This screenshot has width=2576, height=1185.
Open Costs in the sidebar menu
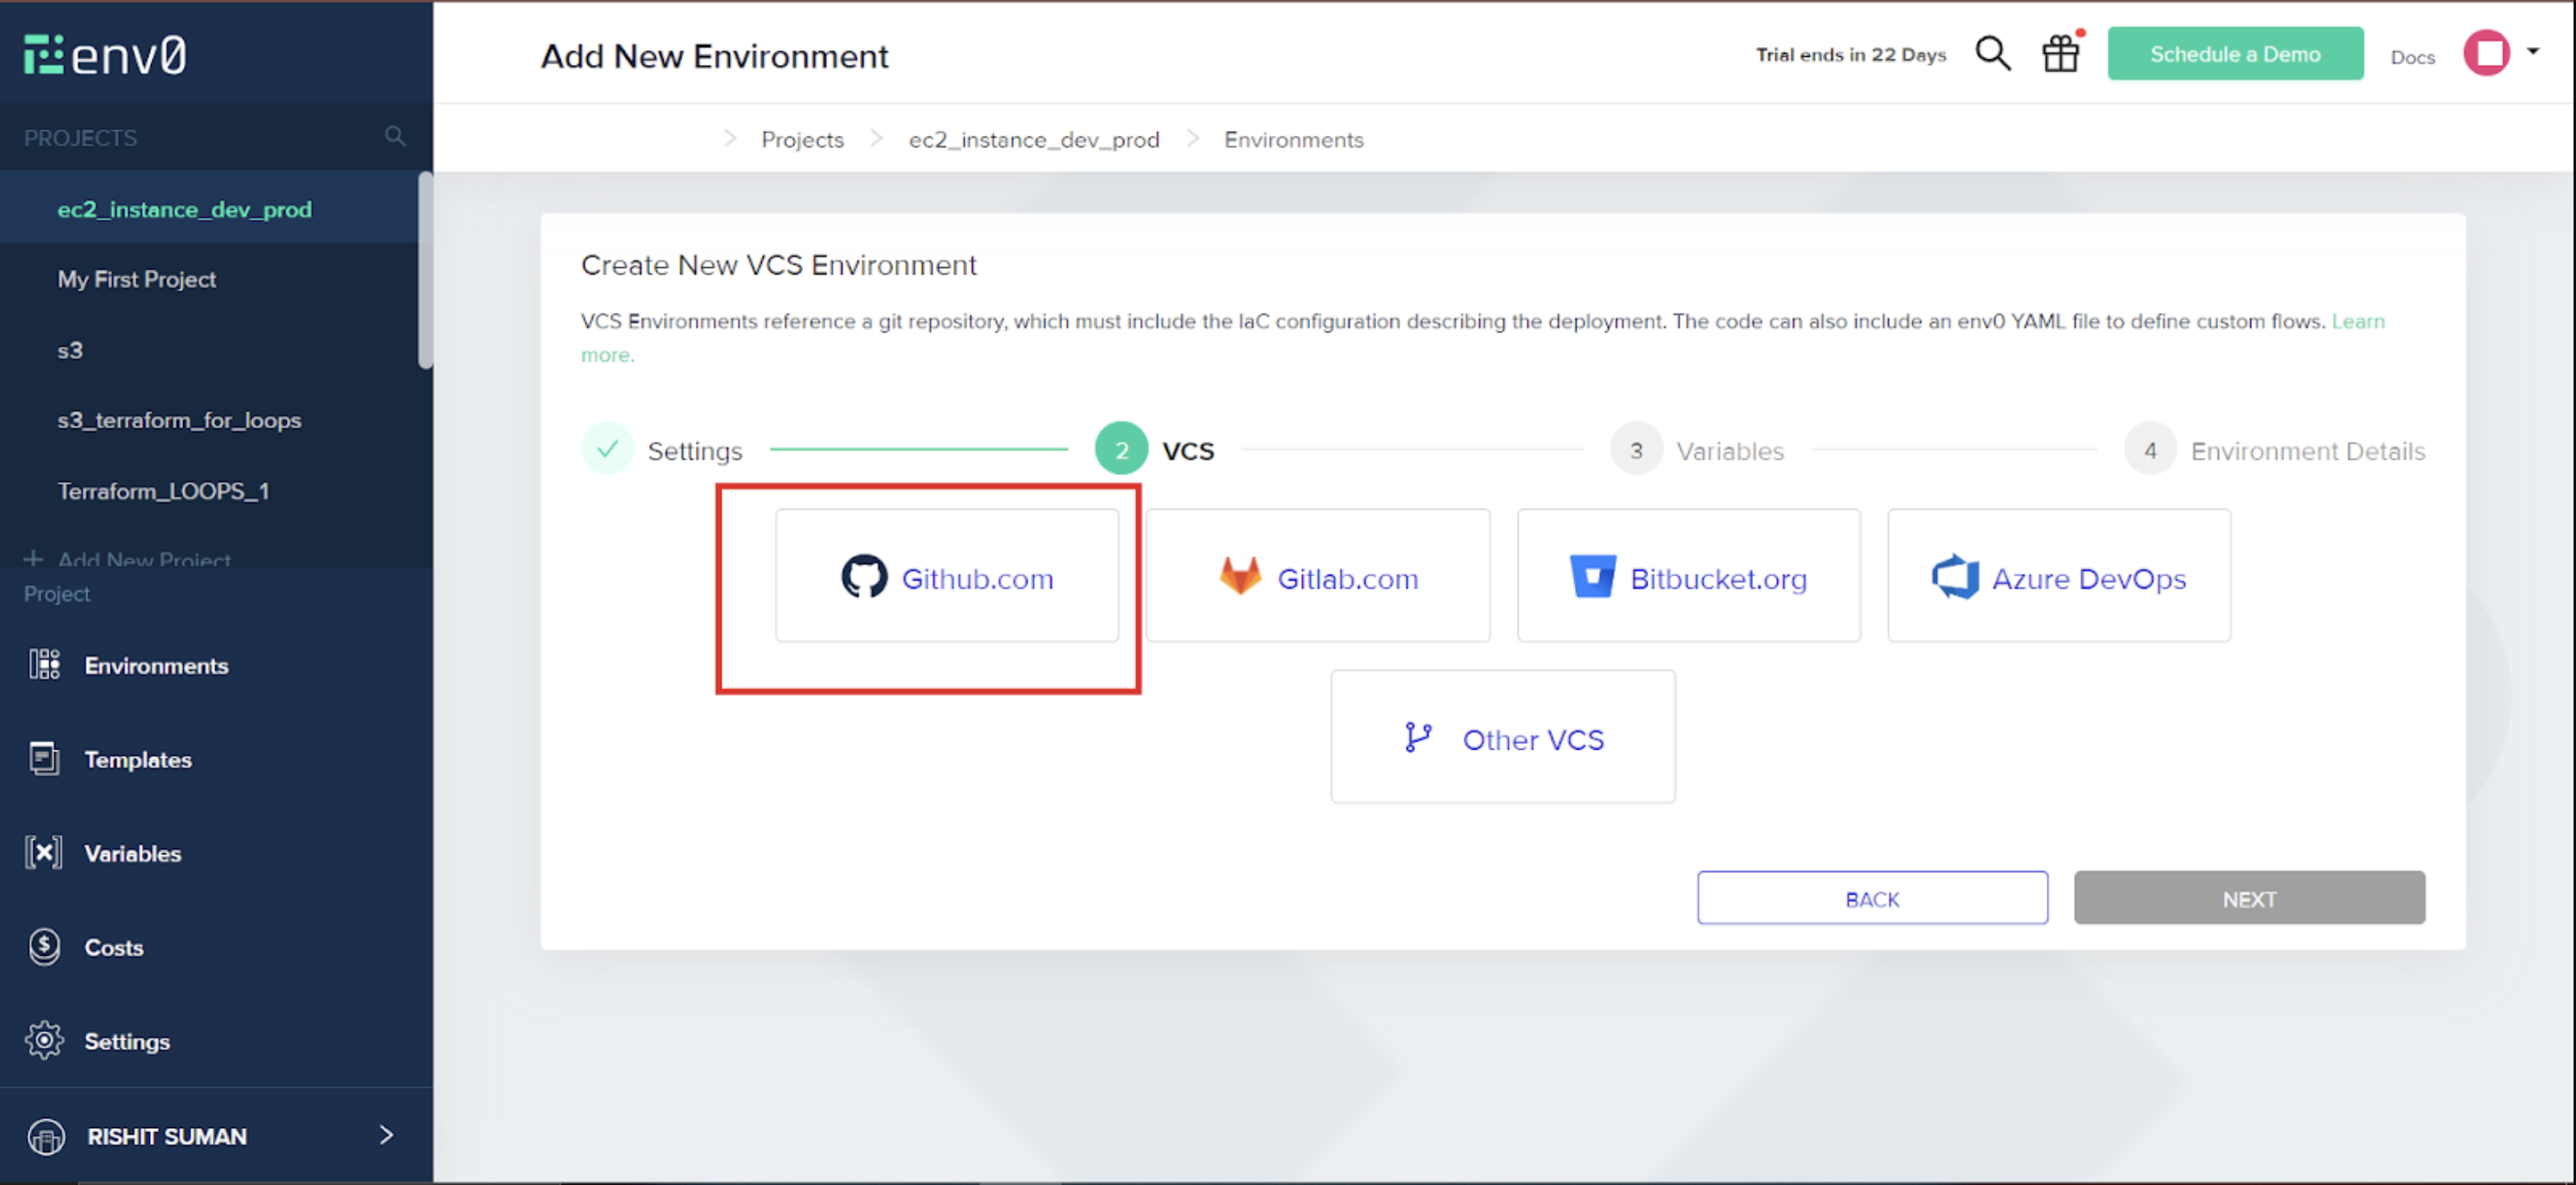tap(114, 947)
